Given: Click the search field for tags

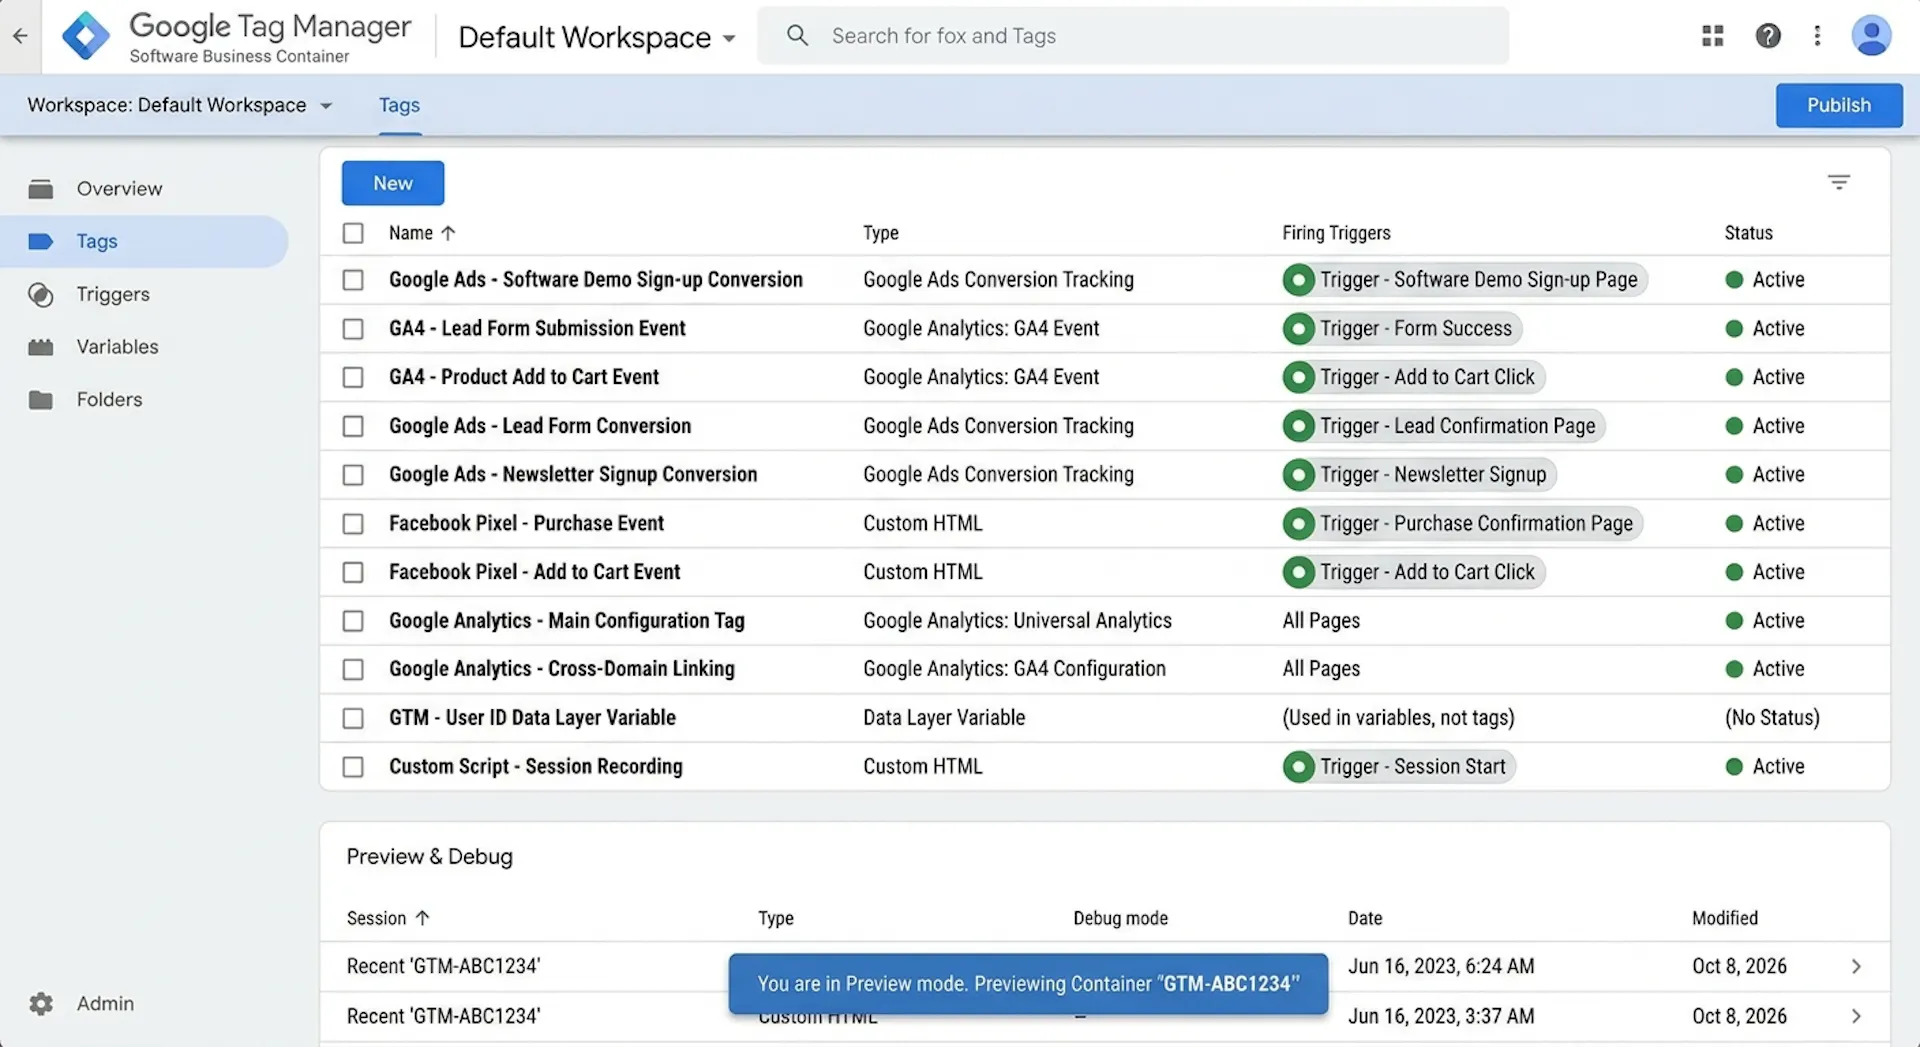Looking at the screenshot, I should click(x=1133, y=36).
